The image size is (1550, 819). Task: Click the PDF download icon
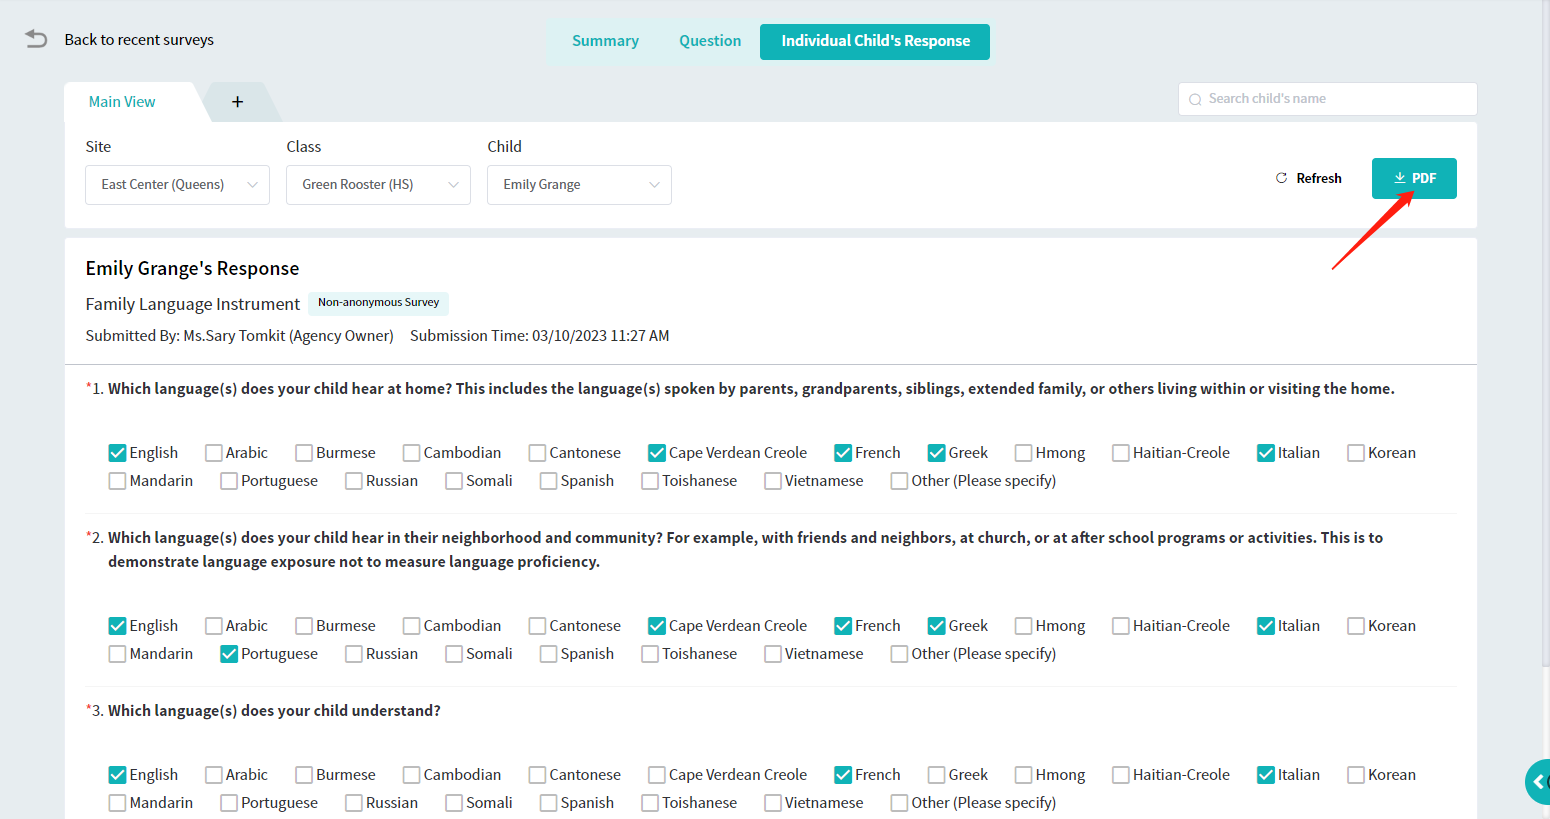coord(1400,178)
